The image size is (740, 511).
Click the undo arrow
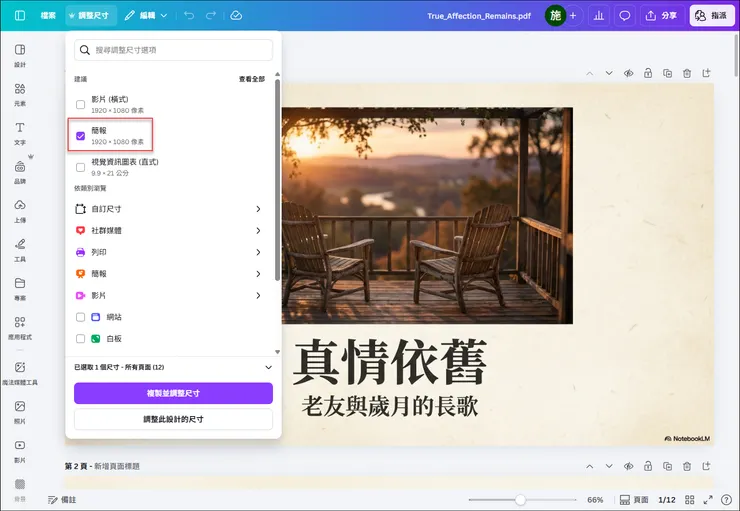coord(189,16)
